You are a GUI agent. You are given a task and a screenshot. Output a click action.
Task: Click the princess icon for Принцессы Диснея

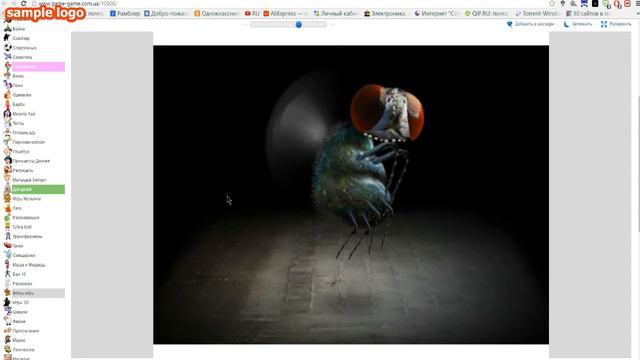coord(8,161)
